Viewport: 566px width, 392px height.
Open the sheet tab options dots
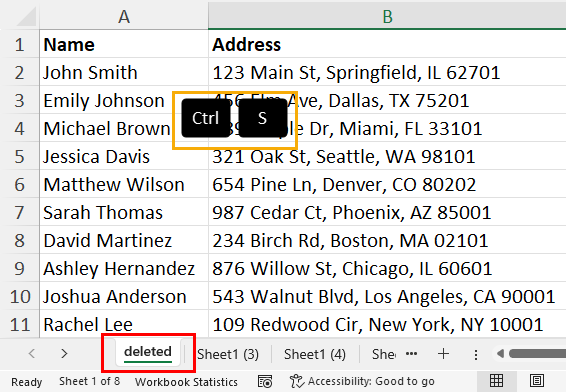pos(476,355)
